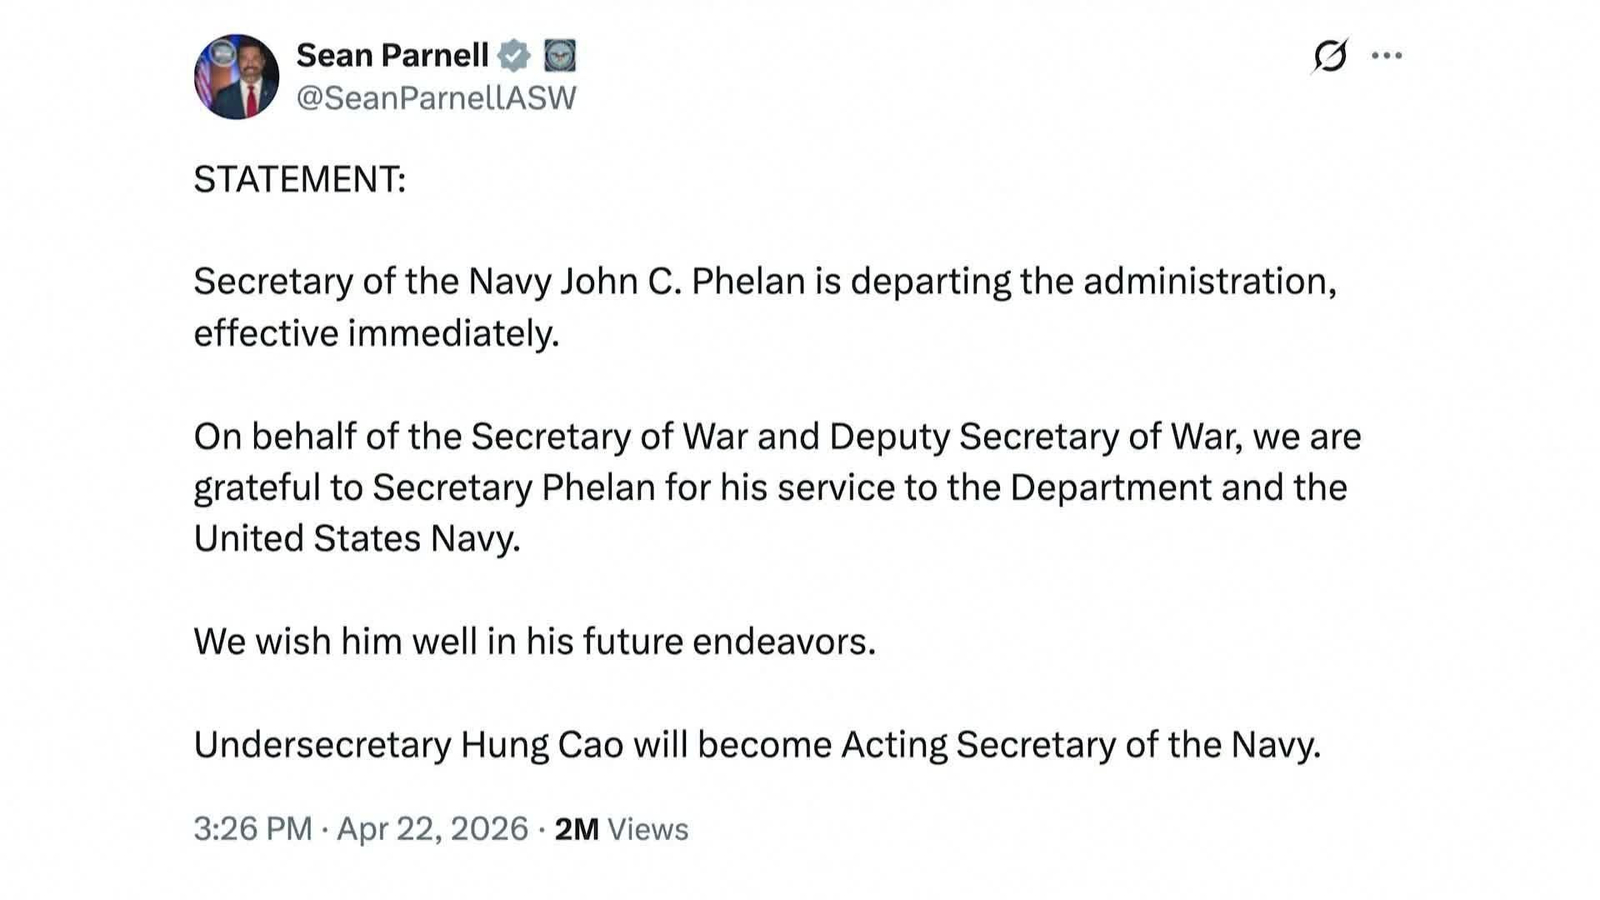
Task: Open Sean Parnell's profile picture
Action: coord(237,77)
